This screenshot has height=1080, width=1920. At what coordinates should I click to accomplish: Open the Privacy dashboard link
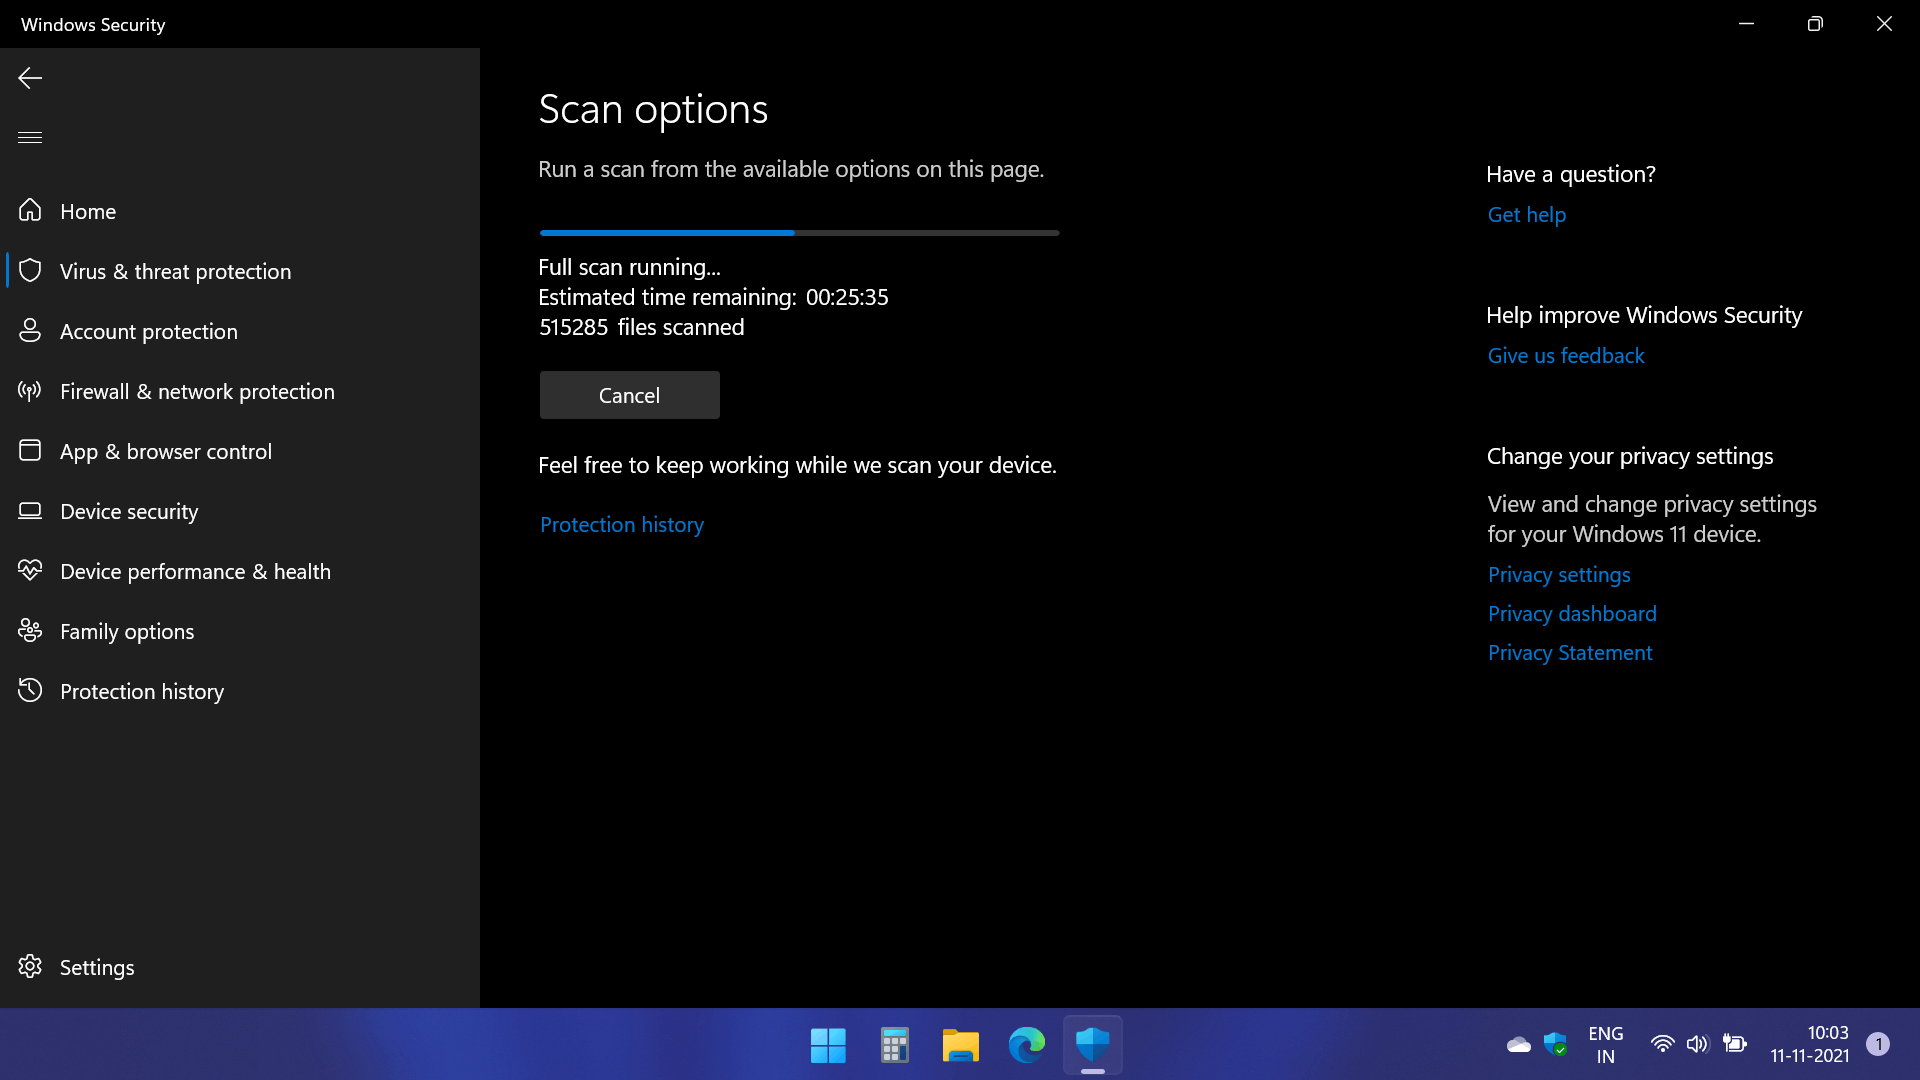point(1571,613)
